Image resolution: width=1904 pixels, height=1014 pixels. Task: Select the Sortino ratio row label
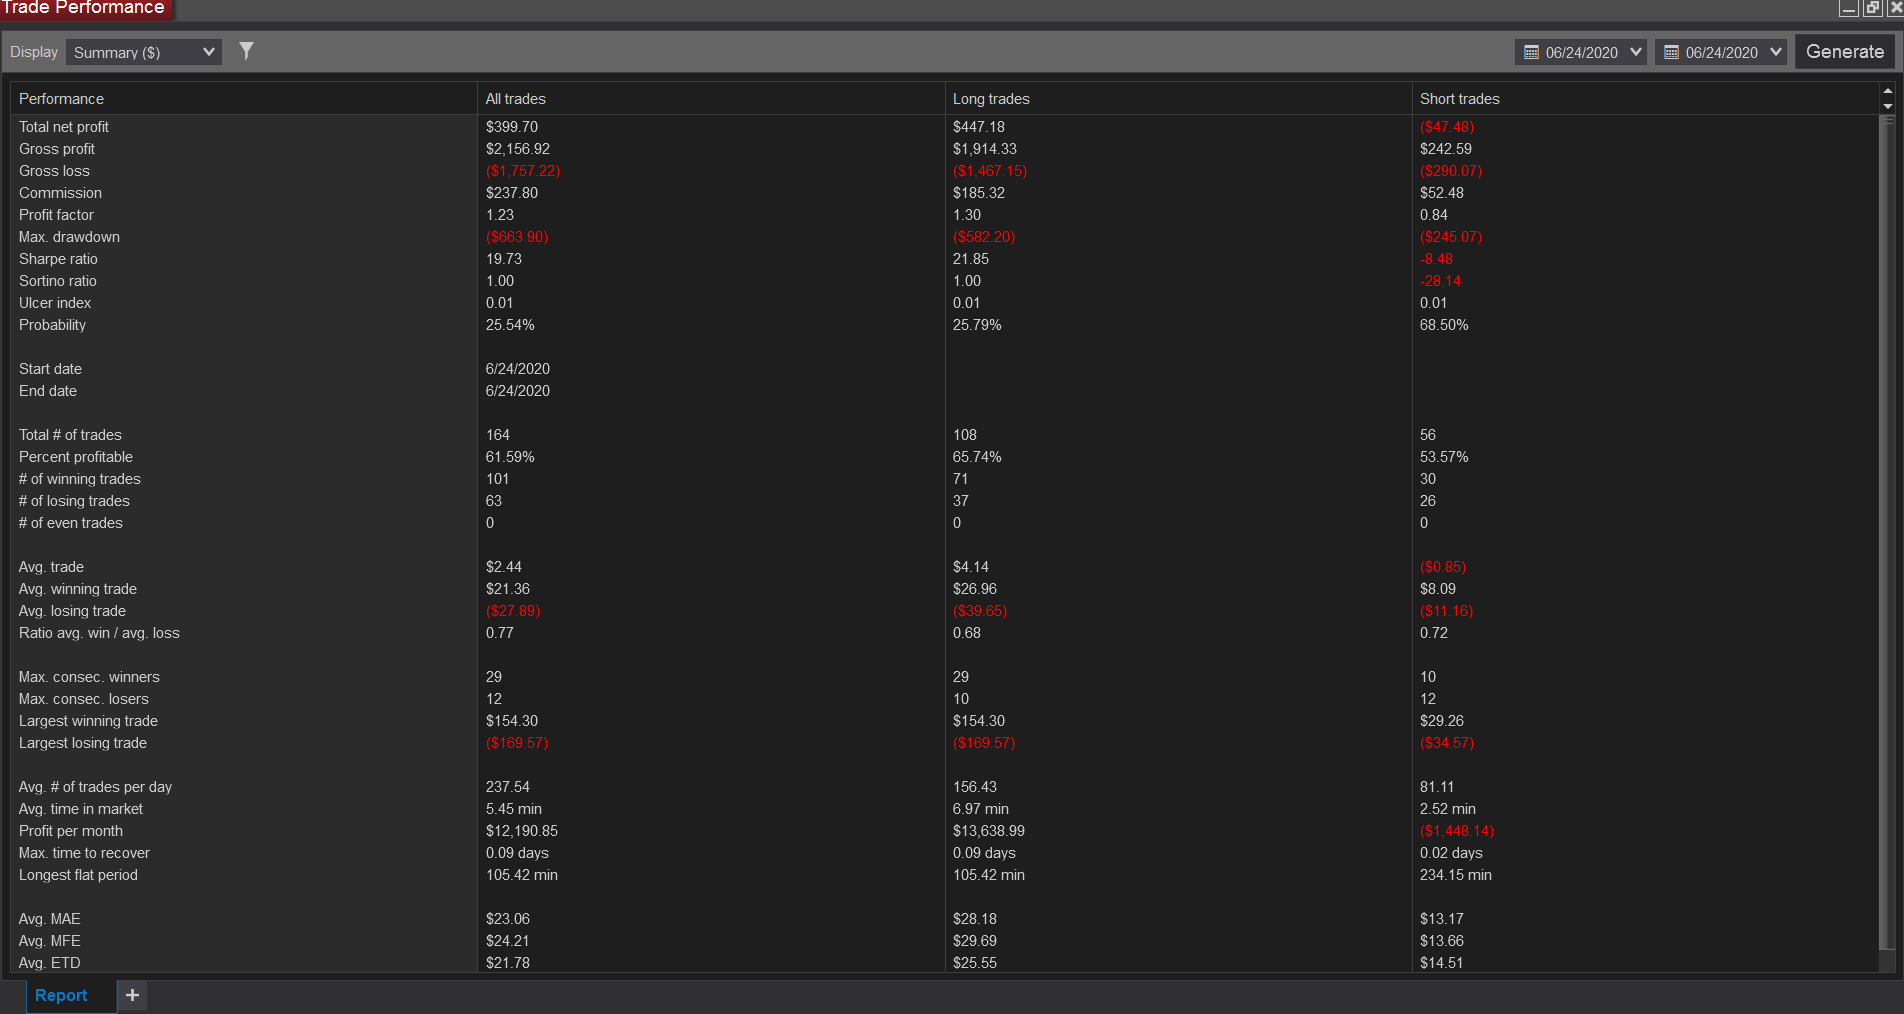pyautogui.click(x=58, y=281)
